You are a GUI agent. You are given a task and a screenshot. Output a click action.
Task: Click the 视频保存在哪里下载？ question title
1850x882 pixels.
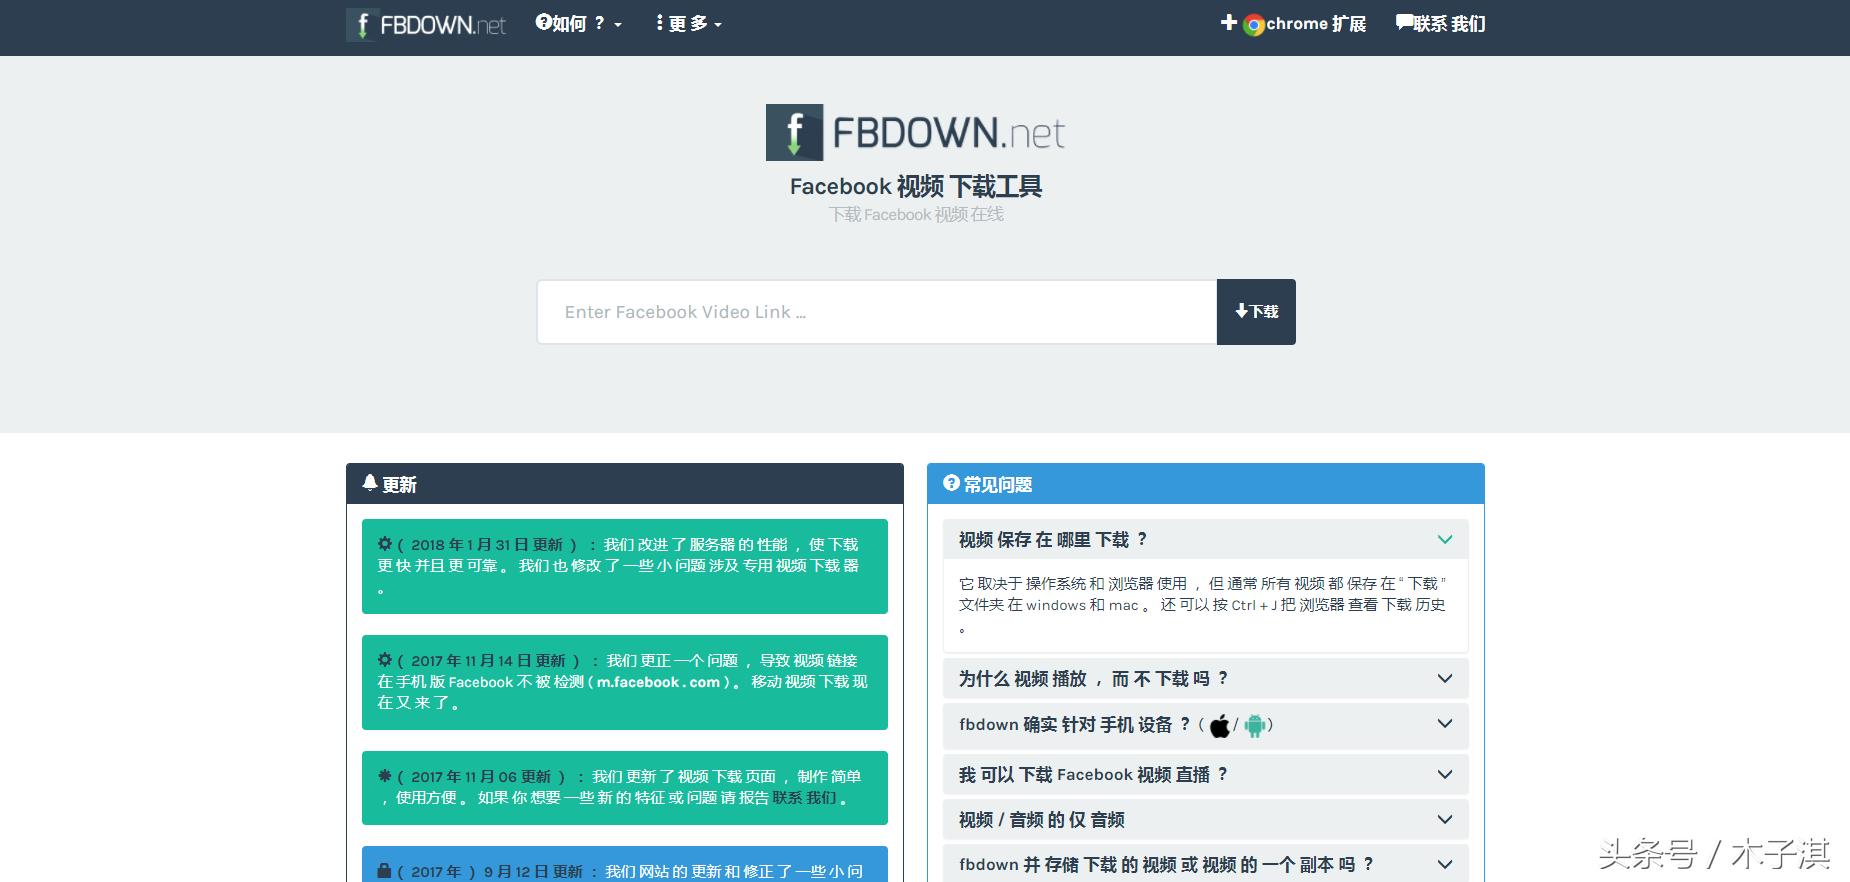(x=1053, y=540)
